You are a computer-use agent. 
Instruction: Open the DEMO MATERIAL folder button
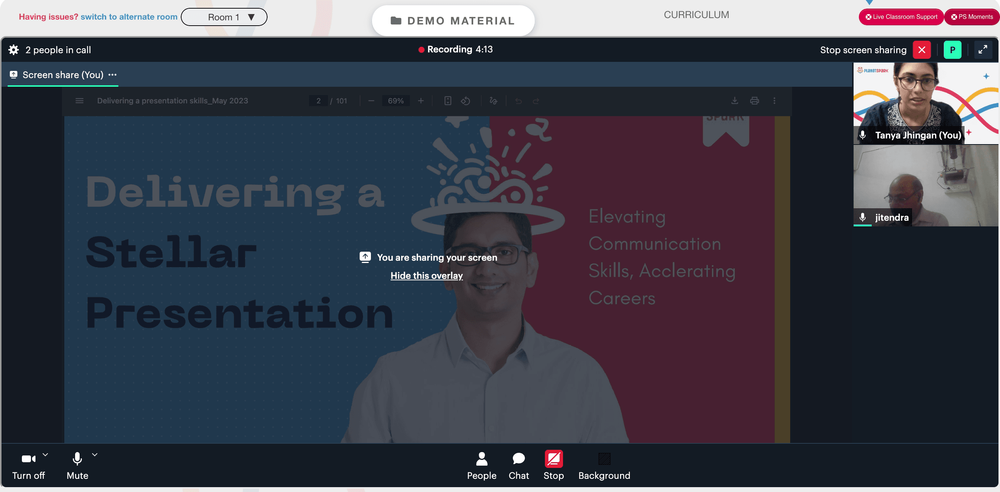click(x=453, y=20)
